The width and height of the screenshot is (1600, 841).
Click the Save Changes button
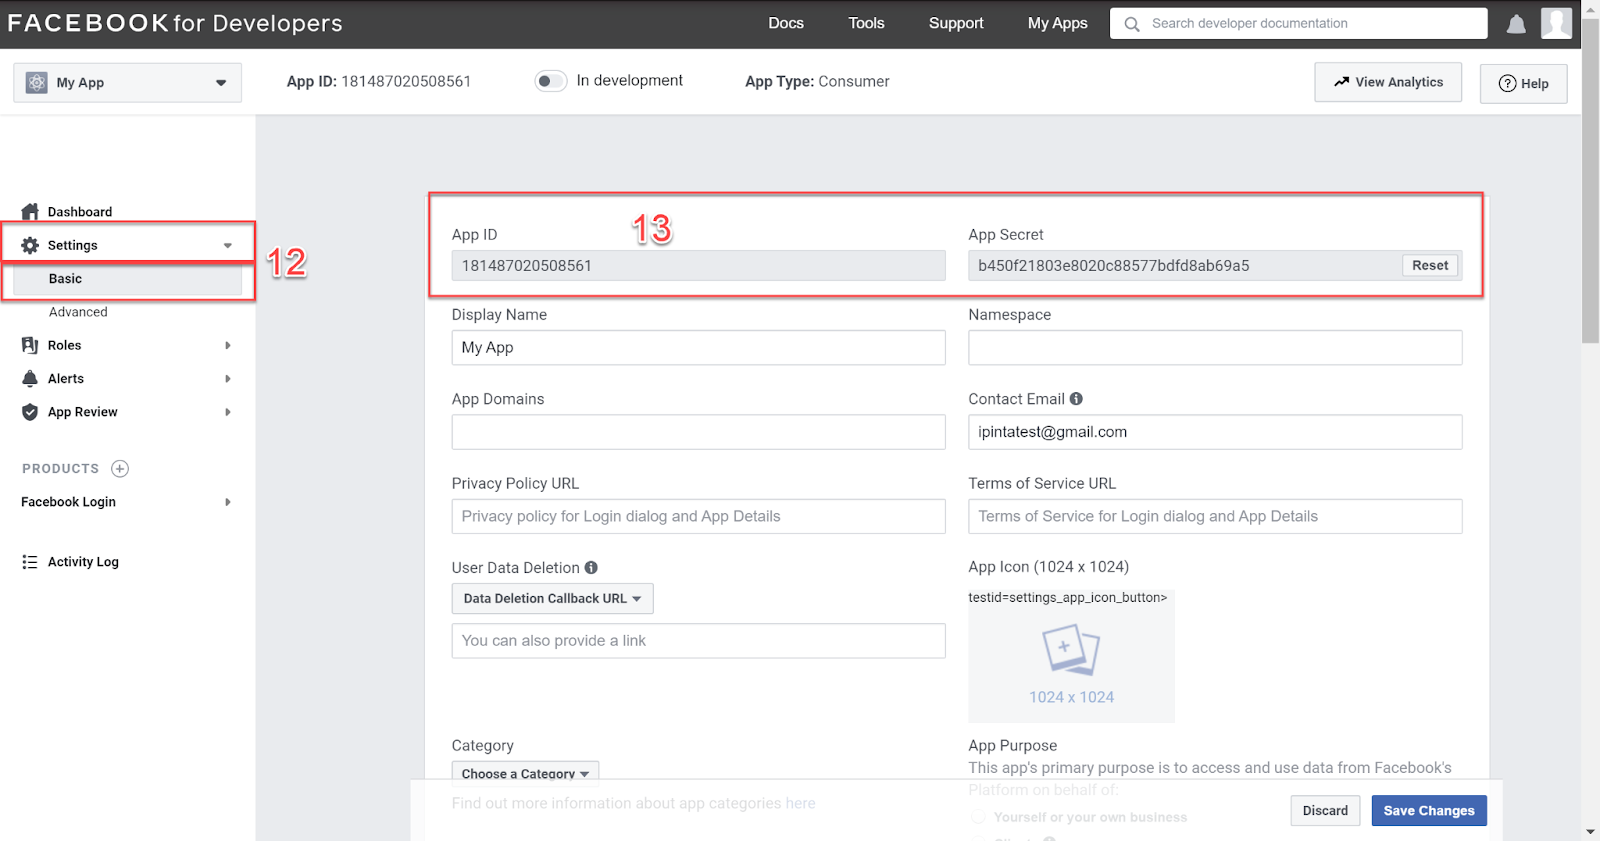(1429, 810)
